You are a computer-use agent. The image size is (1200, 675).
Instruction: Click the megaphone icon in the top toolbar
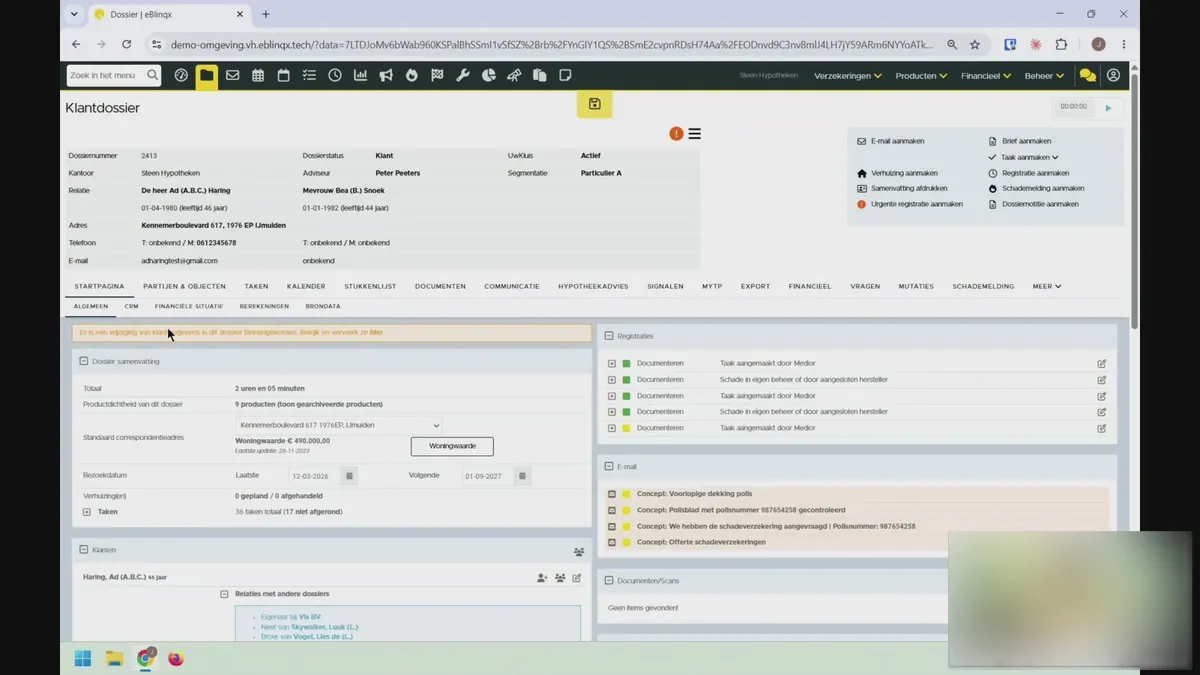tap(386, 75)
